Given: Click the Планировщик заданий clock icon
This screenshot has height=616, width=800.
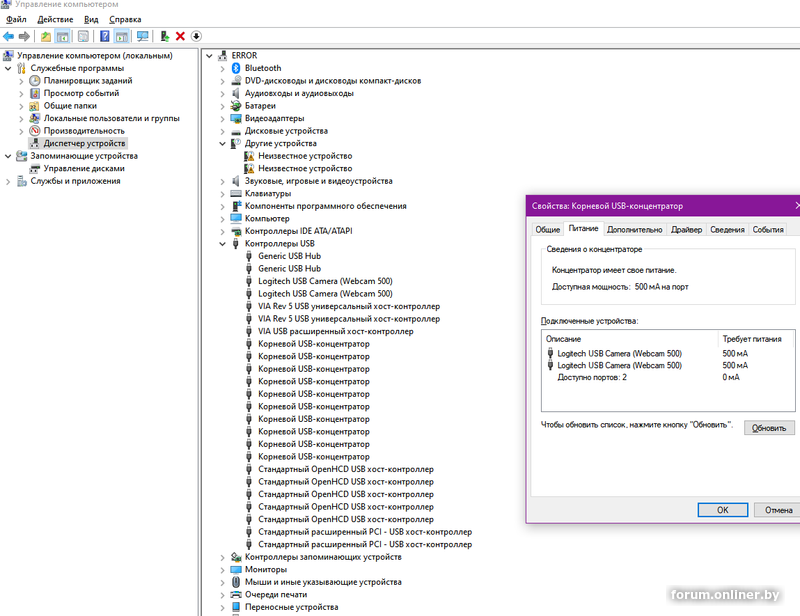Looking at the screenshot, I should coord(35,81).
